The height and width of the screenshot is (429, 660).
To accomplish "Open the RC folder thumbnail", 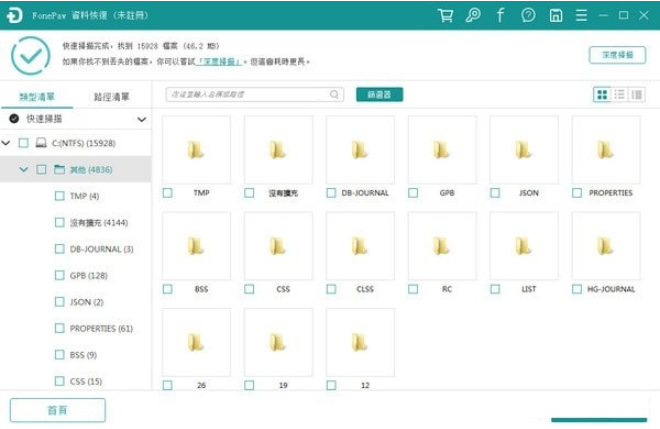I will click(442, 246).
